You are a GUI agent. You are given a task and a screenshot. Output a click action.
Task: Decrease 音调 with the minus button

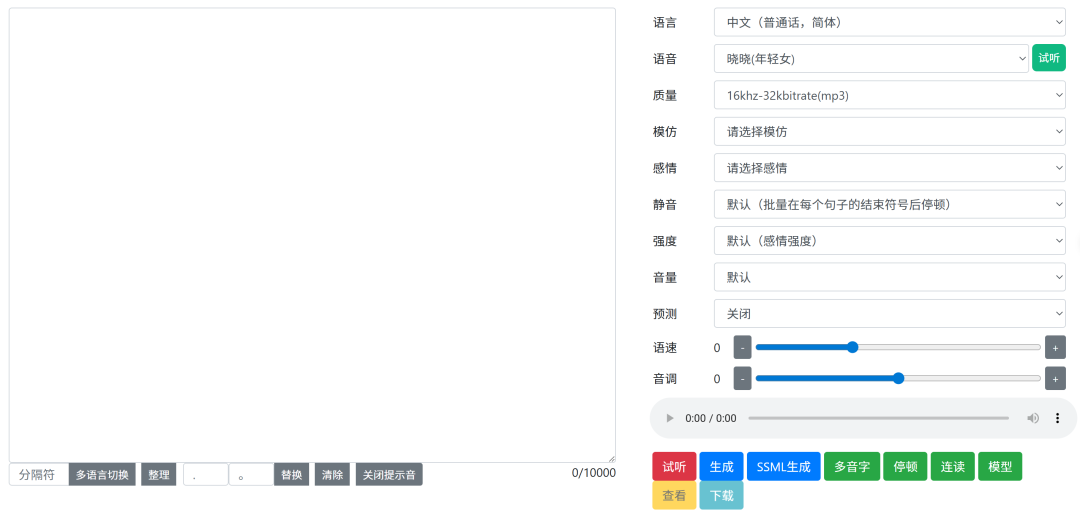[742, 378]
